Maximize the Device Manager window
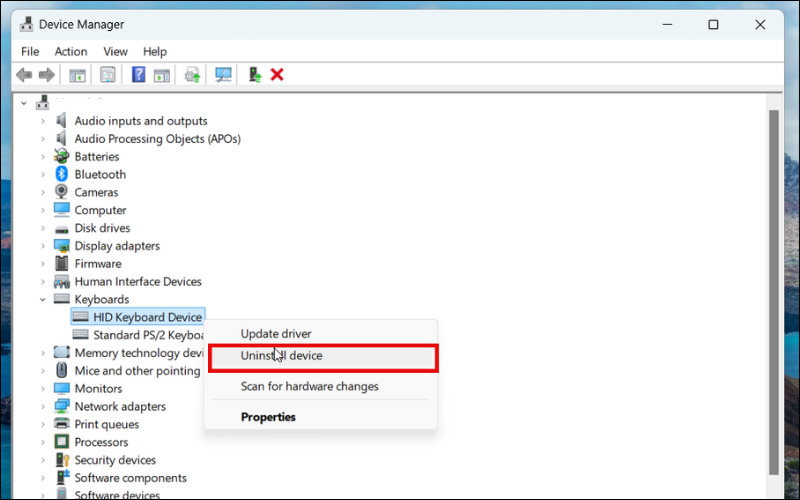800x500 pixels. pyautogui.click(x=713, y=24)
